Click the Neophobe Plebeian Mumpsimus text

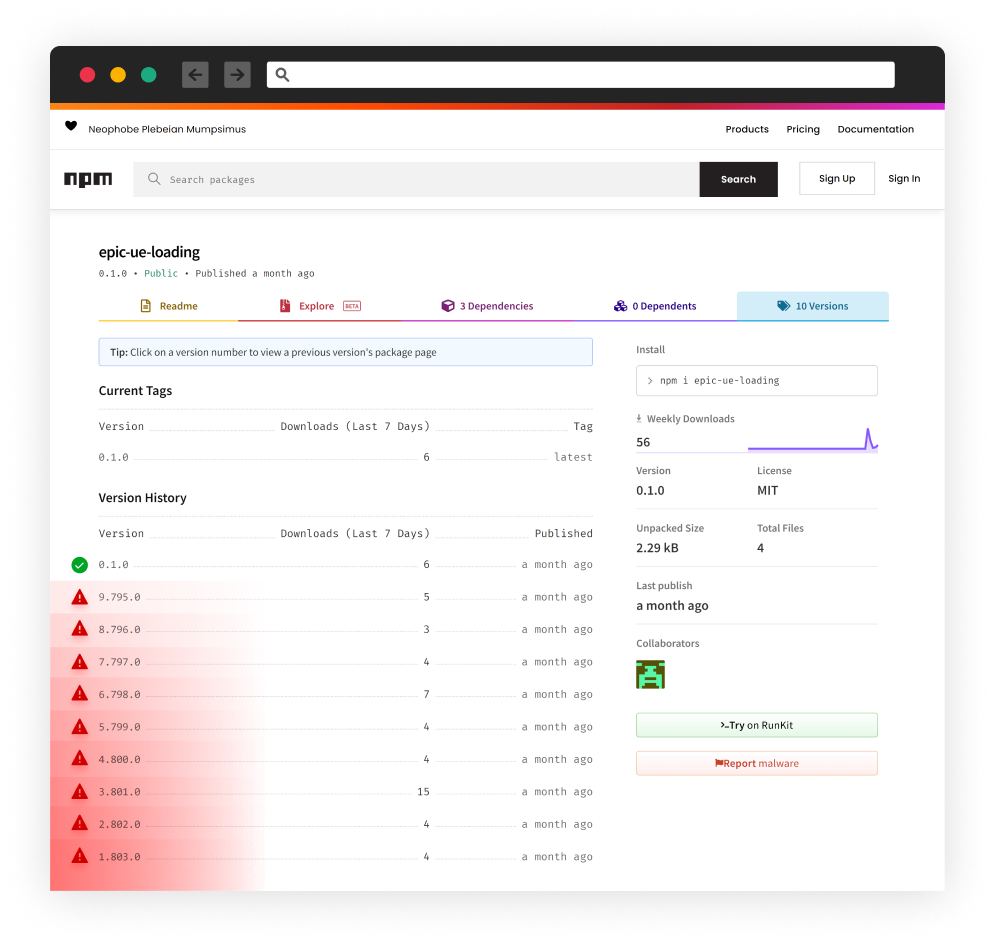(167, 129)
